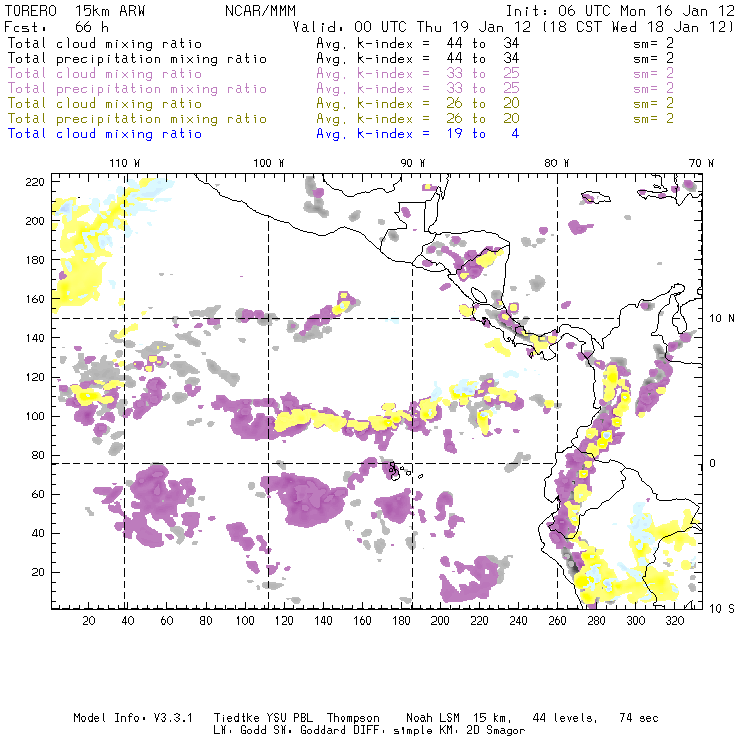Click the 'YSU PBL' scheme label

click(289, 718)
